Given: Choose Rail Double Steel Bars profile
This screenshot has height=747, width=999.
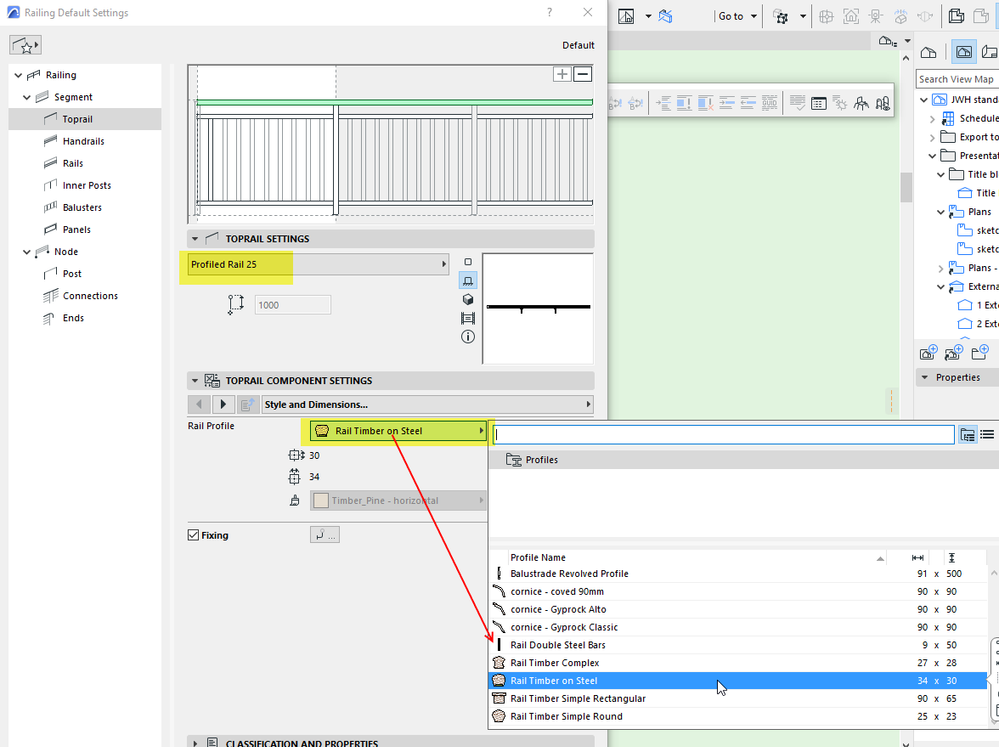Looking at the screenshot, I should click(738, 645).
